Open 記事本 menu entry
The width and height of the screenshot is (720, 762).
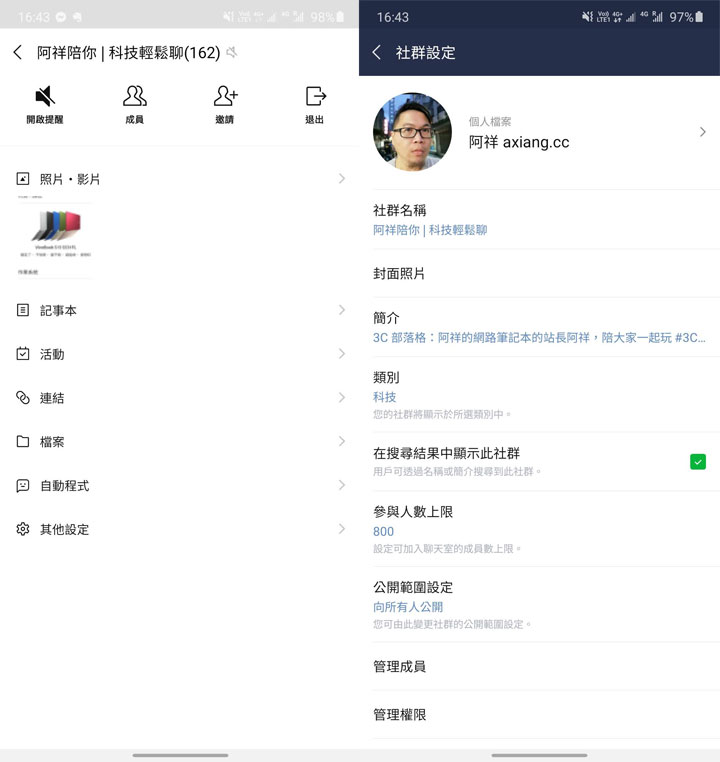coord(180,310)
